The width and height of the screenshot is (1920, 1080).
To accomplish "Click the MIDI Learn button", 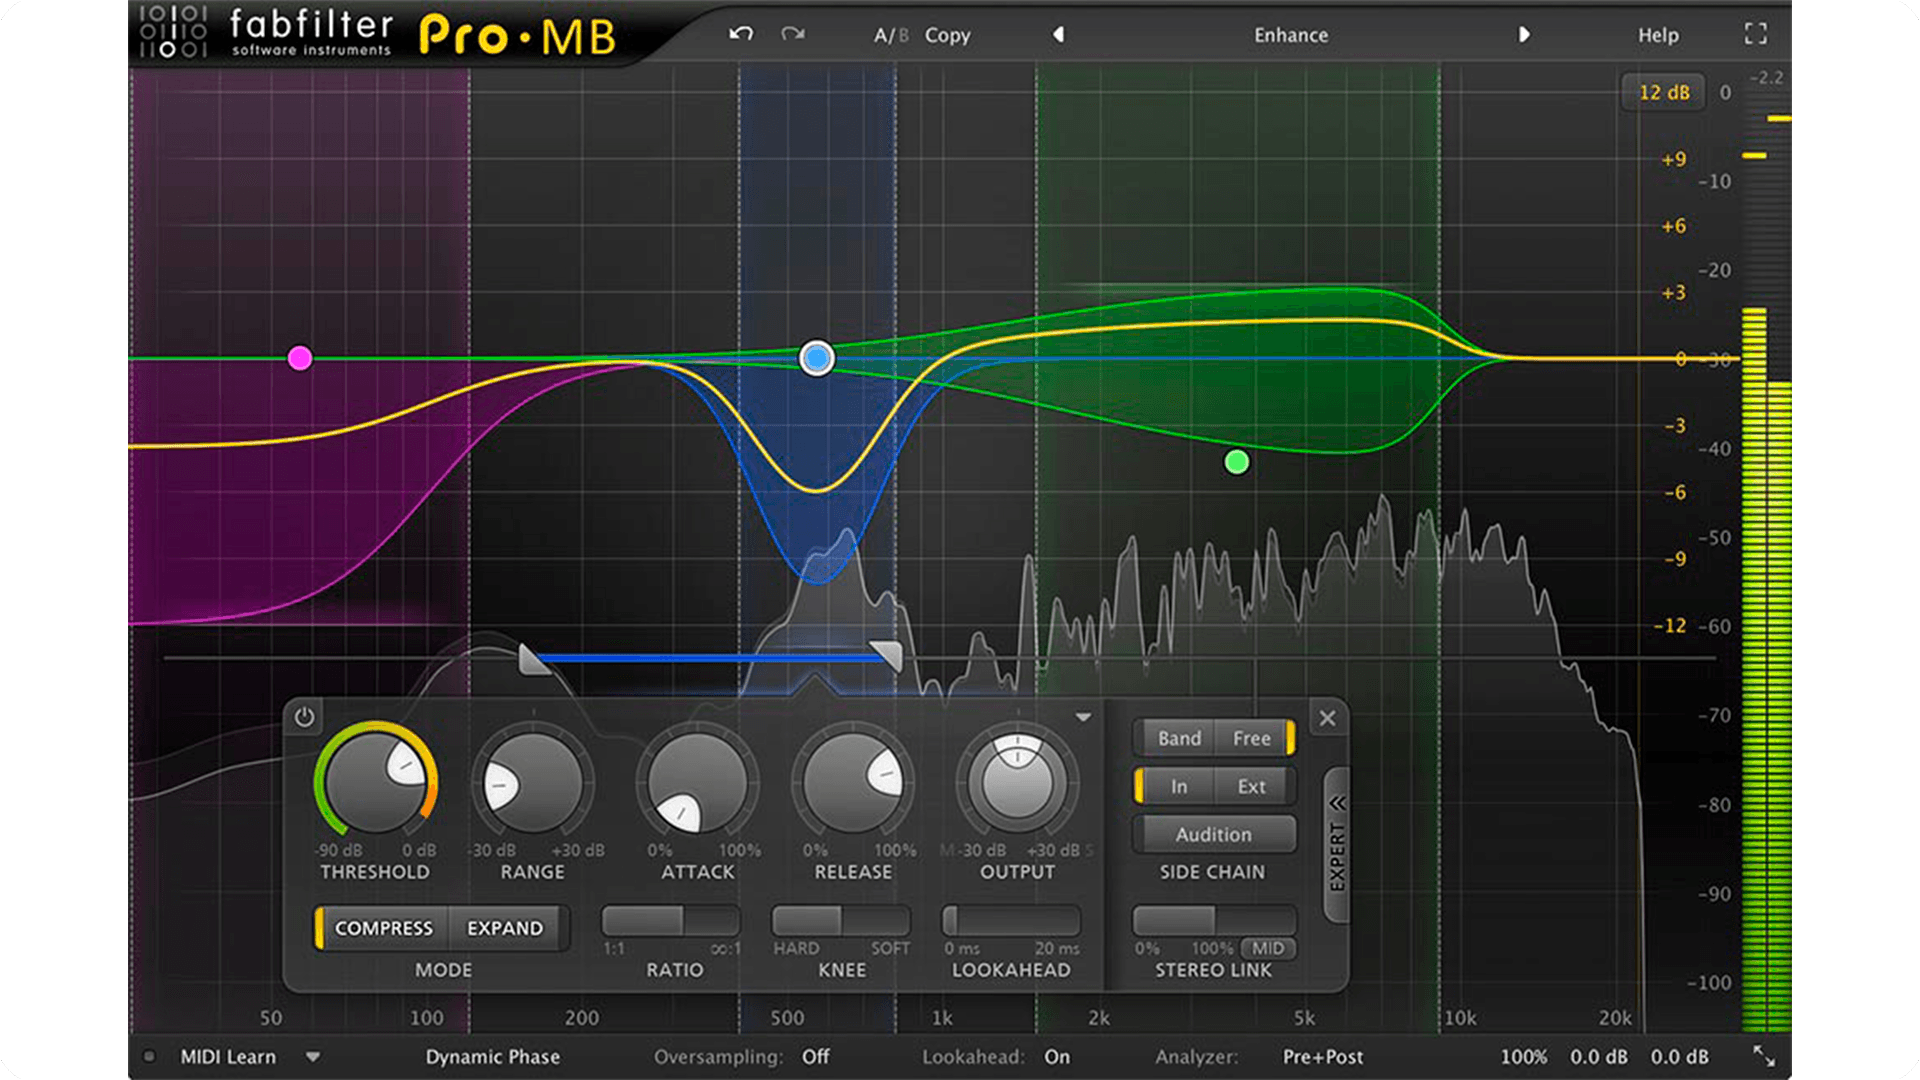I will 228,1057.
